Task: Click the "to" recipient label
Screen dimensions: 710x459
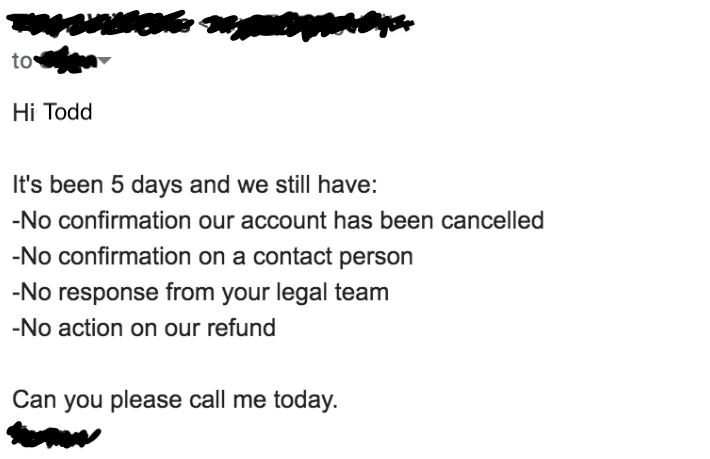Action: point(21,62)
